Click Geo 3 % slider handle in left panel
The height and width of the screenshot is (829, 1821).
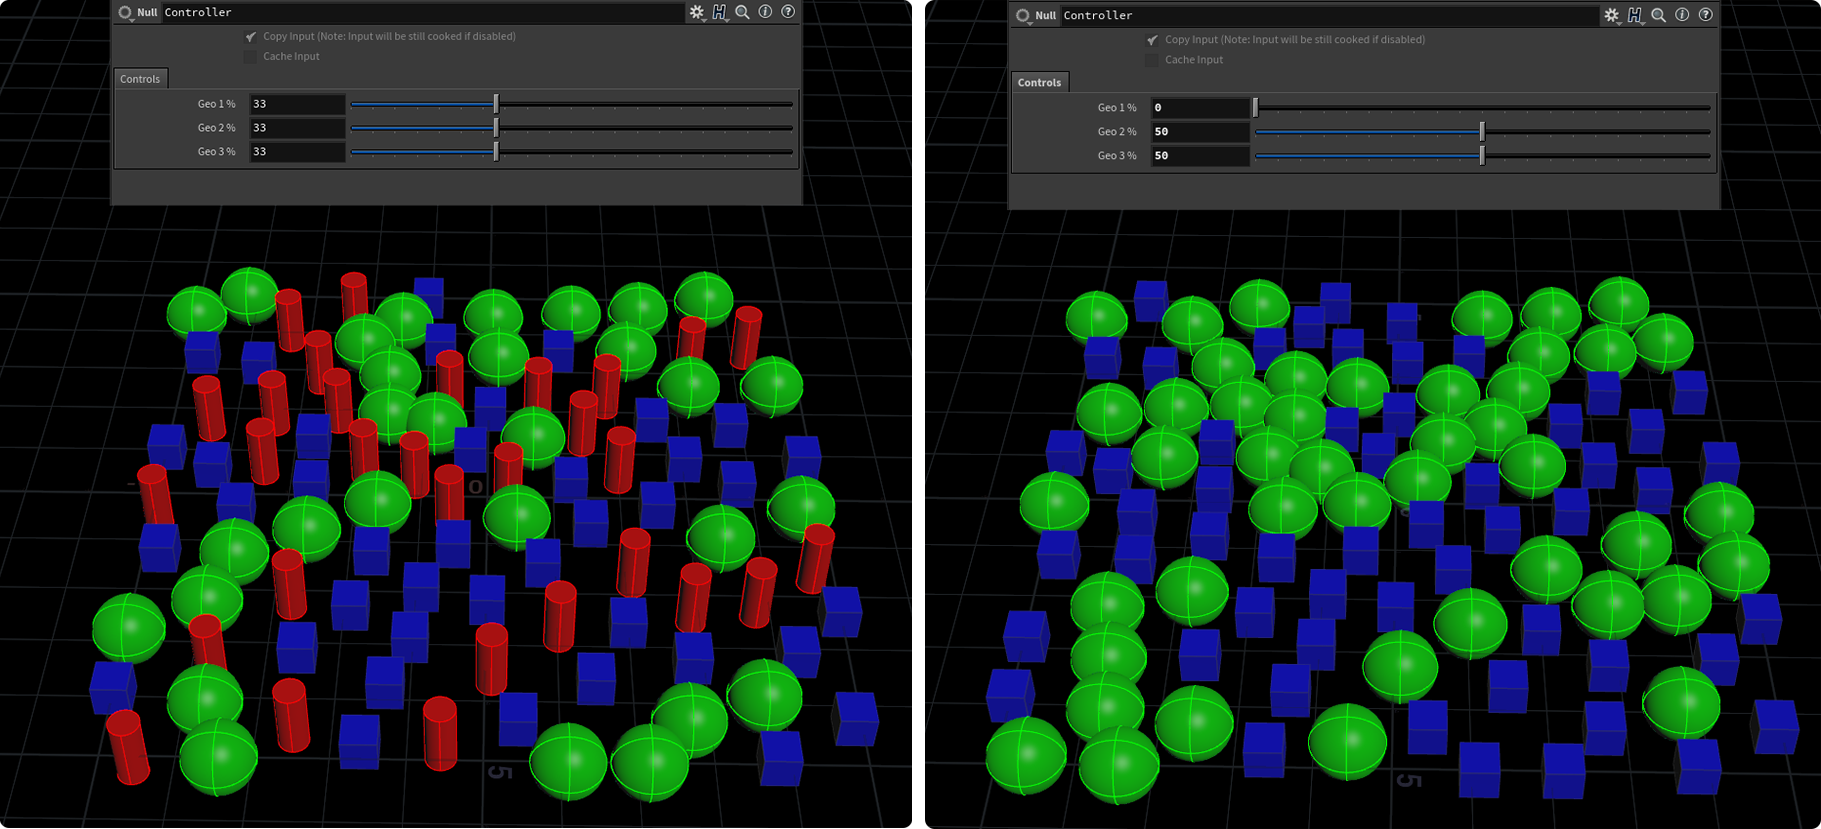496,152
